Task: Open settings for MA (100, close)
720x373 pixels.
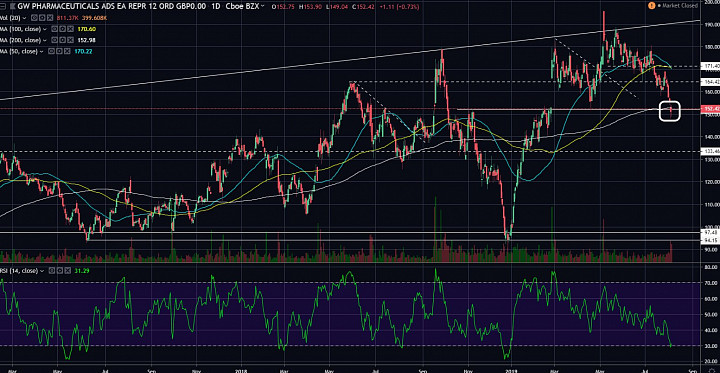Action: [62, 29]
